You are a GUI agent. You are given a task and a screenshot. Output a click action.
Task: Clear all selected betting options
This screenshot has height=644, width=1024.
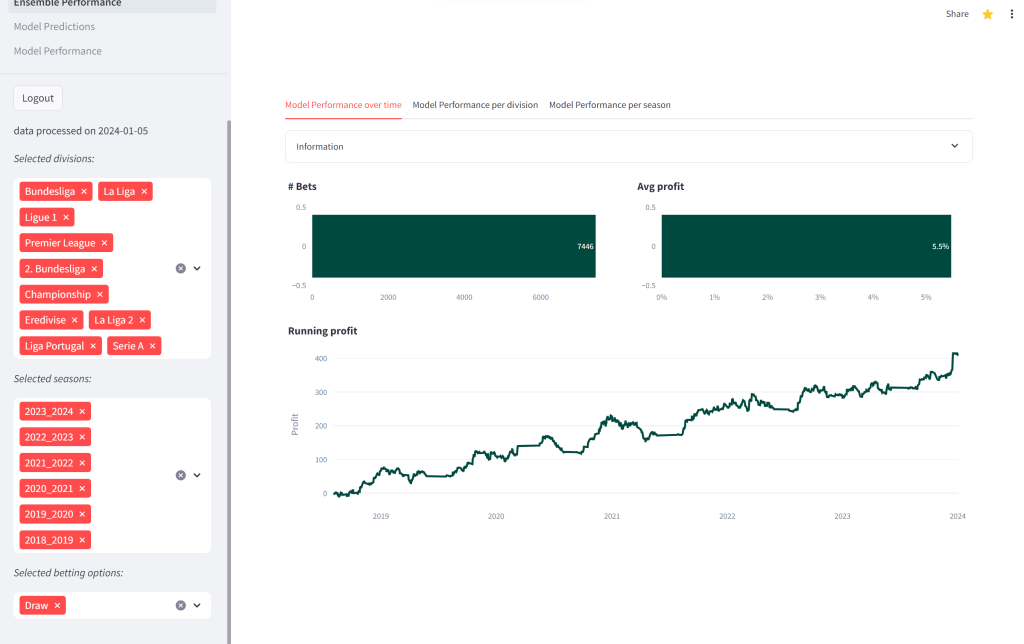[x=181, y=605]
